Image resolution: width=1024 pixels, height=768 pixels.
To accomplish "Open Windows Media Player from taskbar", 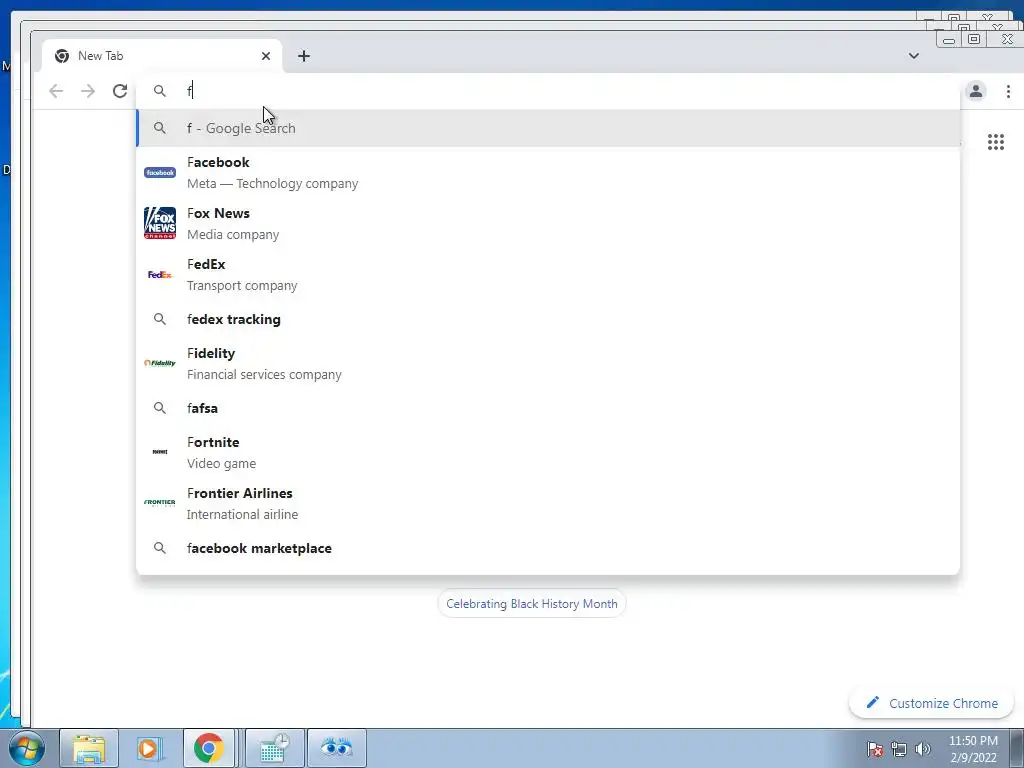I will pyautogui.click(x=150, y=748).
